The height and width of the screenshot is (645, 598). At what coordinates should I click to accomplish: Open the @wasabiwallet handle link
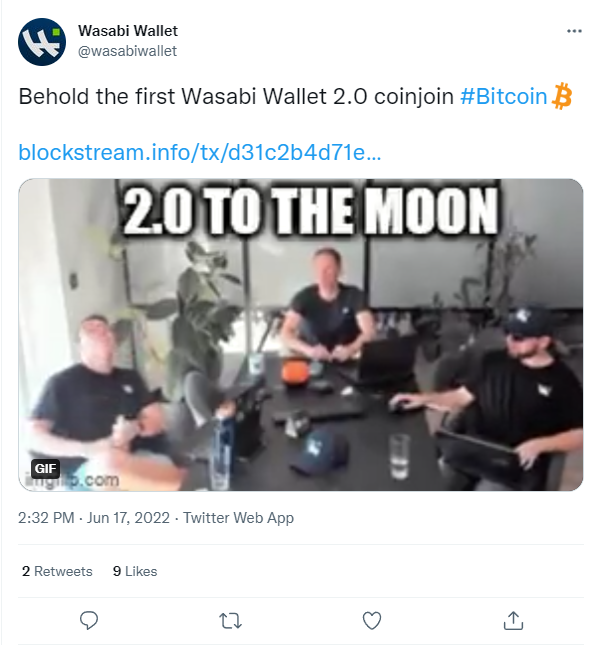(x=127, y=51)
